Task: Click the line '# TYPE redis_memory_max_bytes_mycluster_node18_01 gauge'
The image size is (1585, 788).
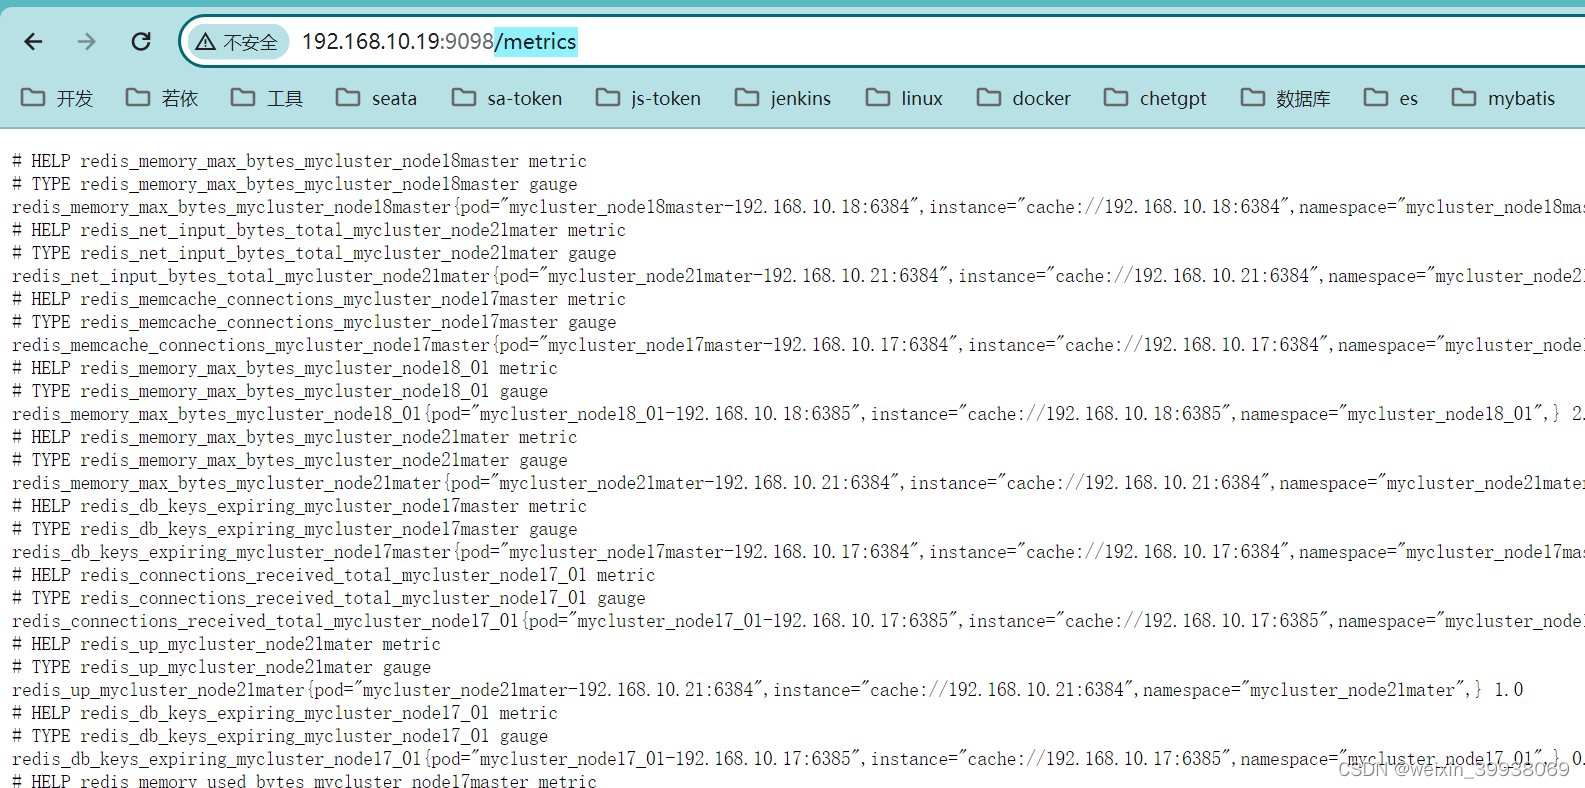Action: coord(280,391)
